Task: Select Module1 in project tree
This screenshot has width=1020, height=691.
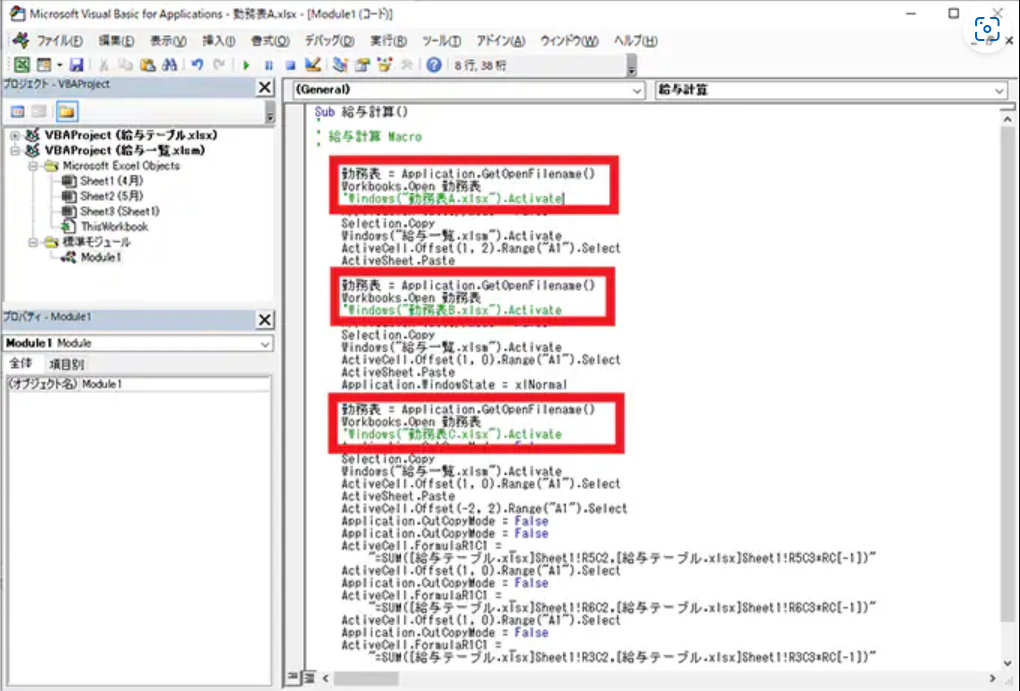Action: click(x=100, y=257)
